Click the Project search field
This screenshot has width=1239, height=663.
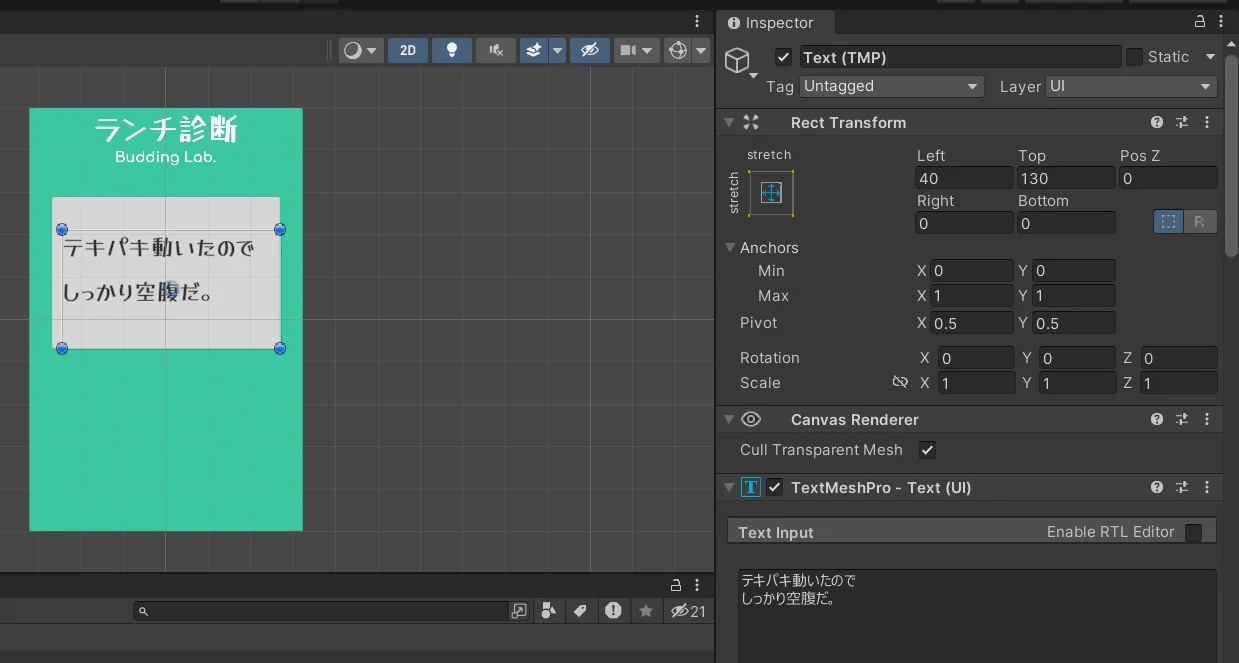coord(321,610)
